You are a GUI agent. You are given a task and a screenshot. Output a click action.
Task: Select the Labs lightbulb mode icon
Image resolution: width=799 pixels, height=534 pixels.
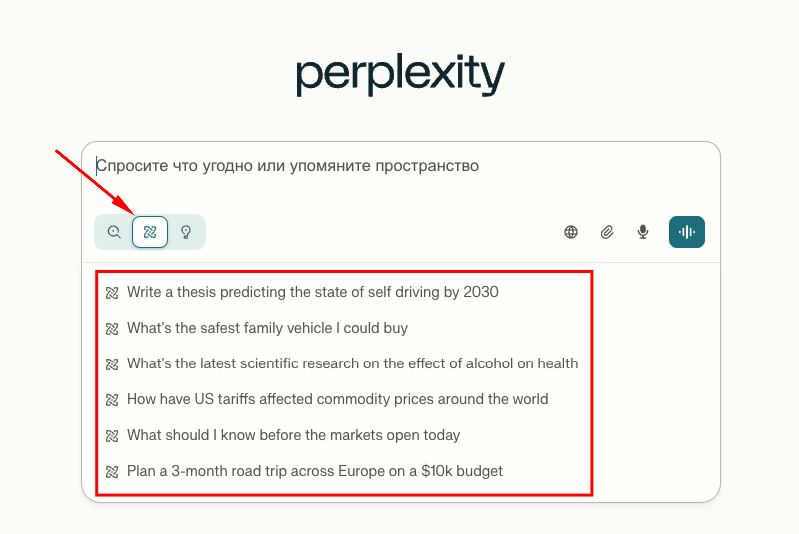point(185,232)
